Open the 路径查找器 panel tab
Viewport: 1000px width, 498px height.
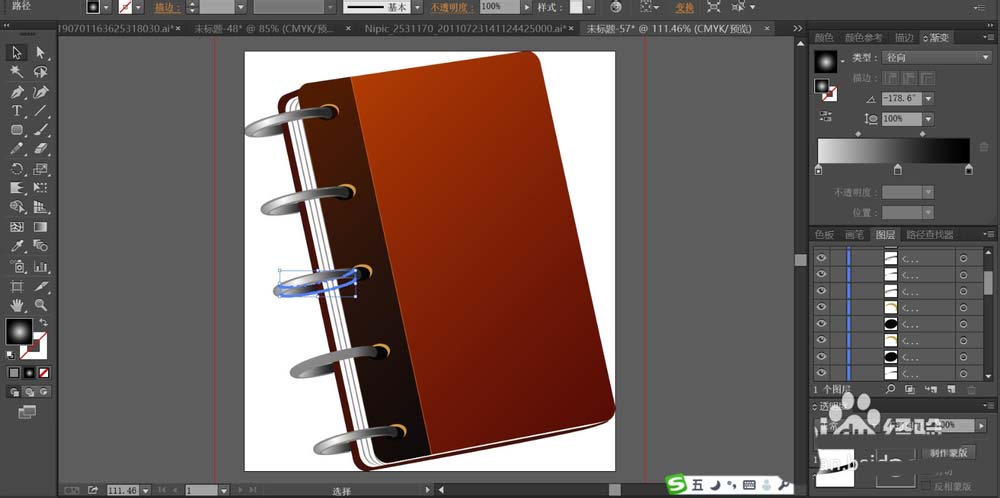(x=930, y=235)
